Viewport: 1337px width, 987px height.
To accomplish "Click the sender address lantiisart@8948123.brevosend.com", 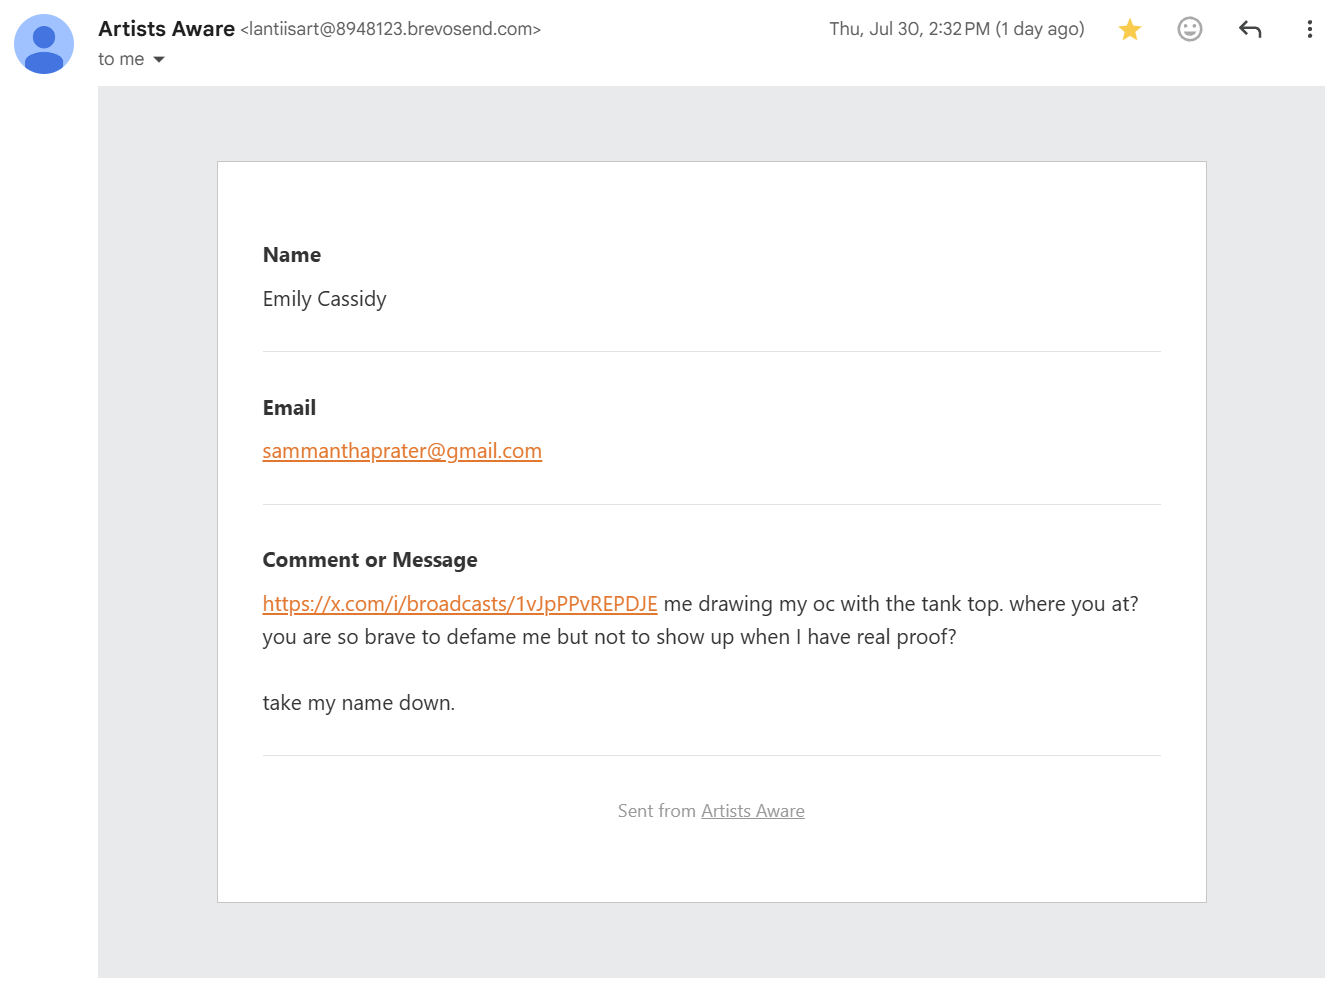I will [x=391, y=29].
